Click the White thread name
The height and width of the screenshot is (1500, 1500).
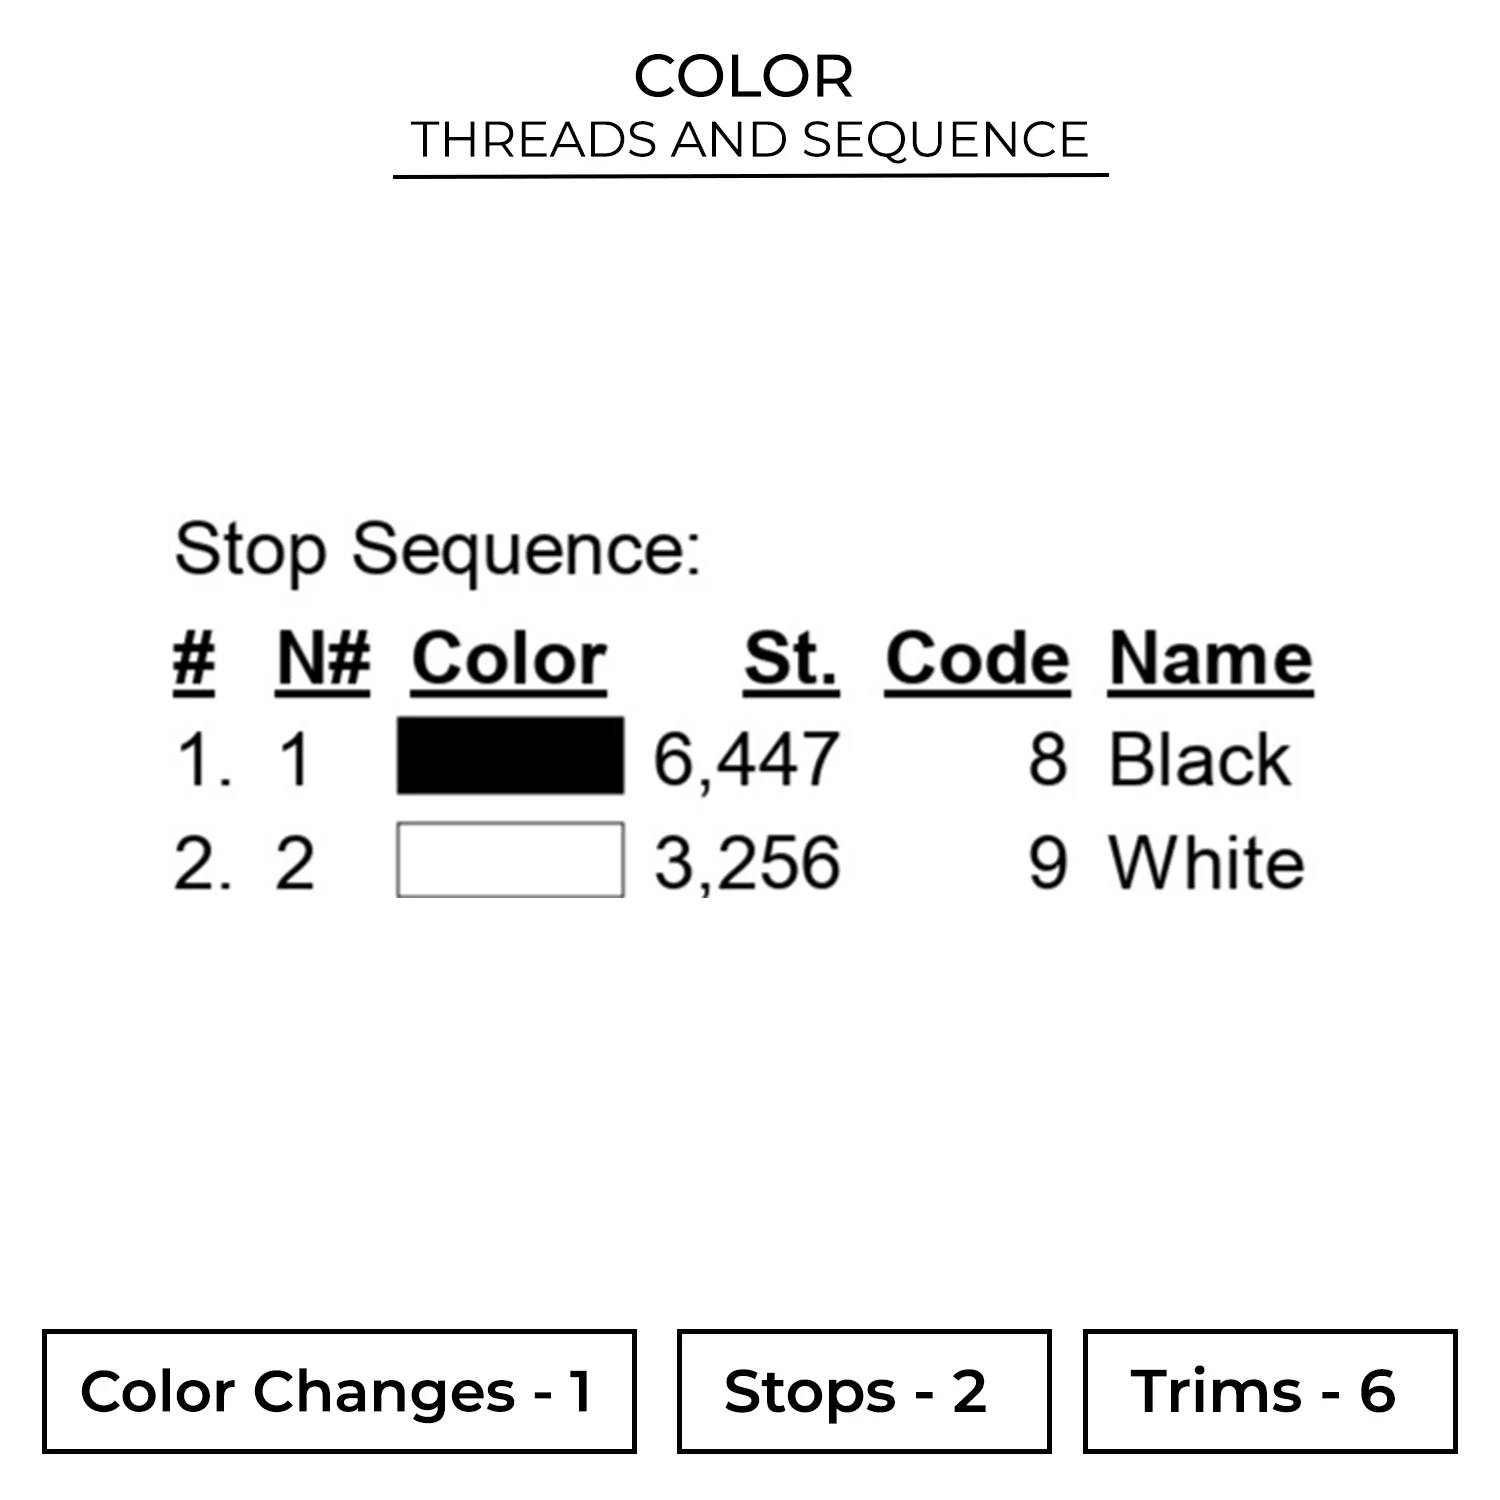click(1206, 862)
